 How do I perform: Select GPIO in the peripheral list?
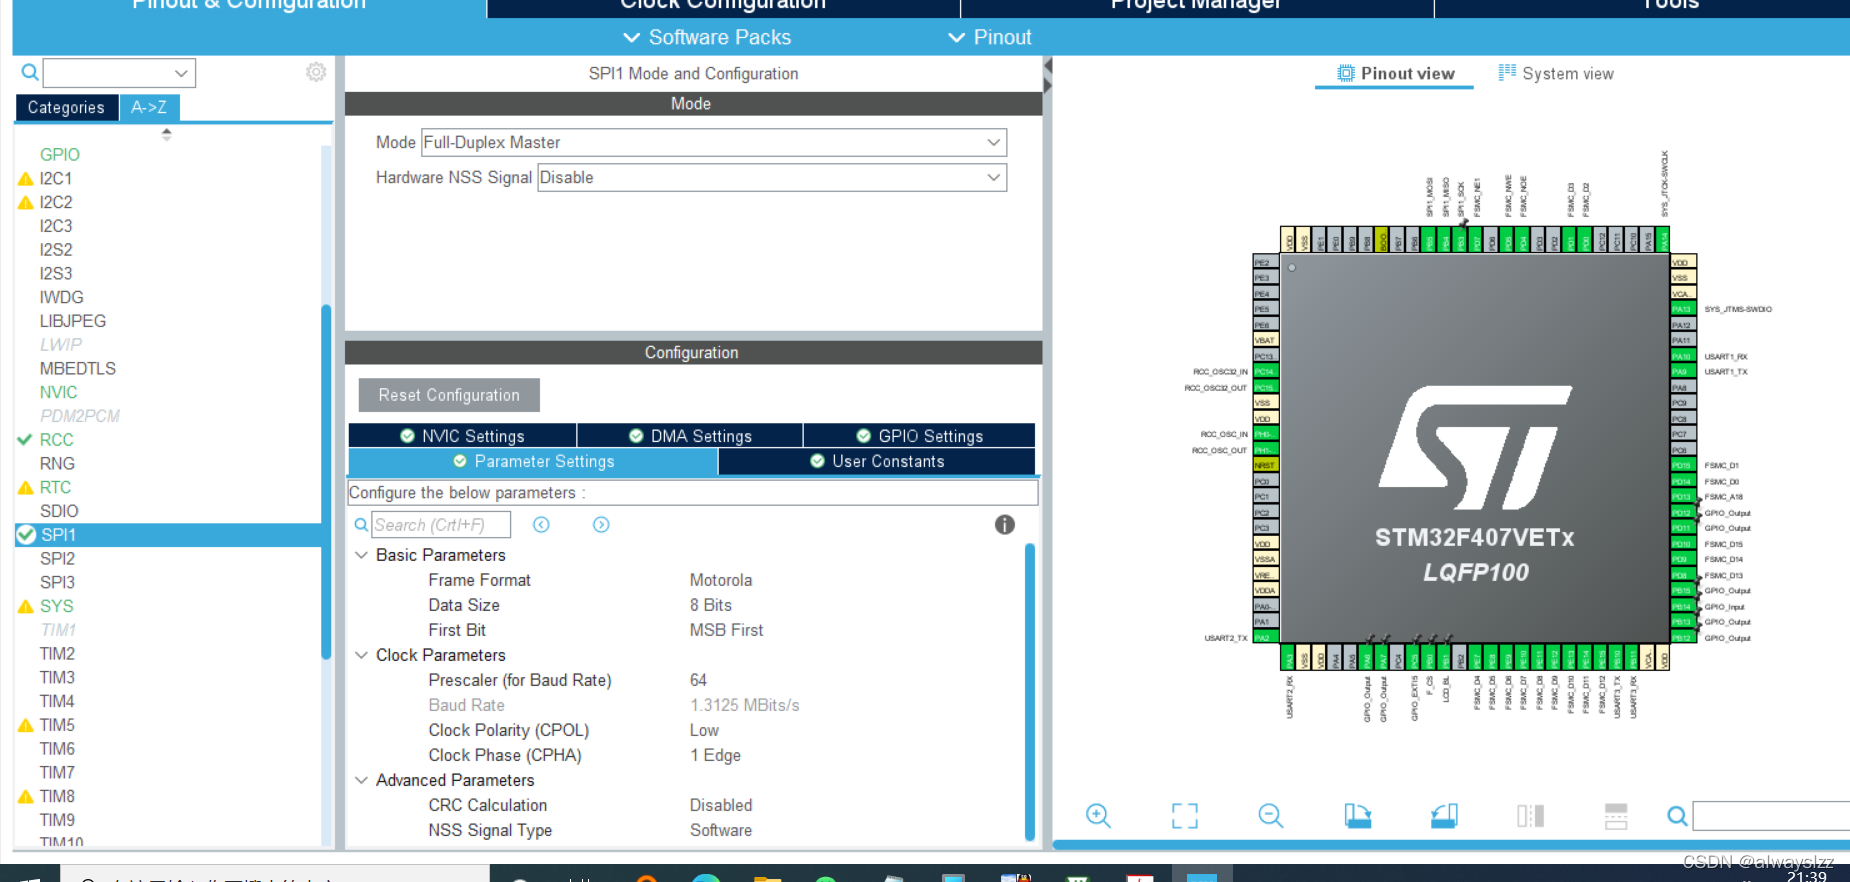60,155
